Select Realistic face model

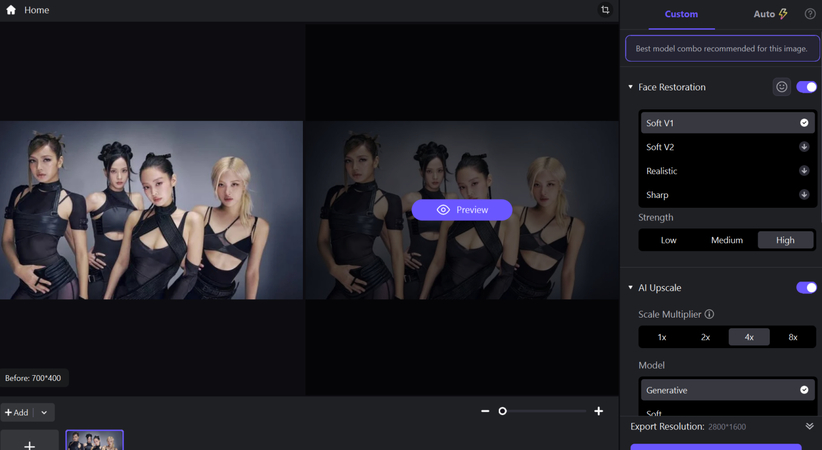pos(727,171)
